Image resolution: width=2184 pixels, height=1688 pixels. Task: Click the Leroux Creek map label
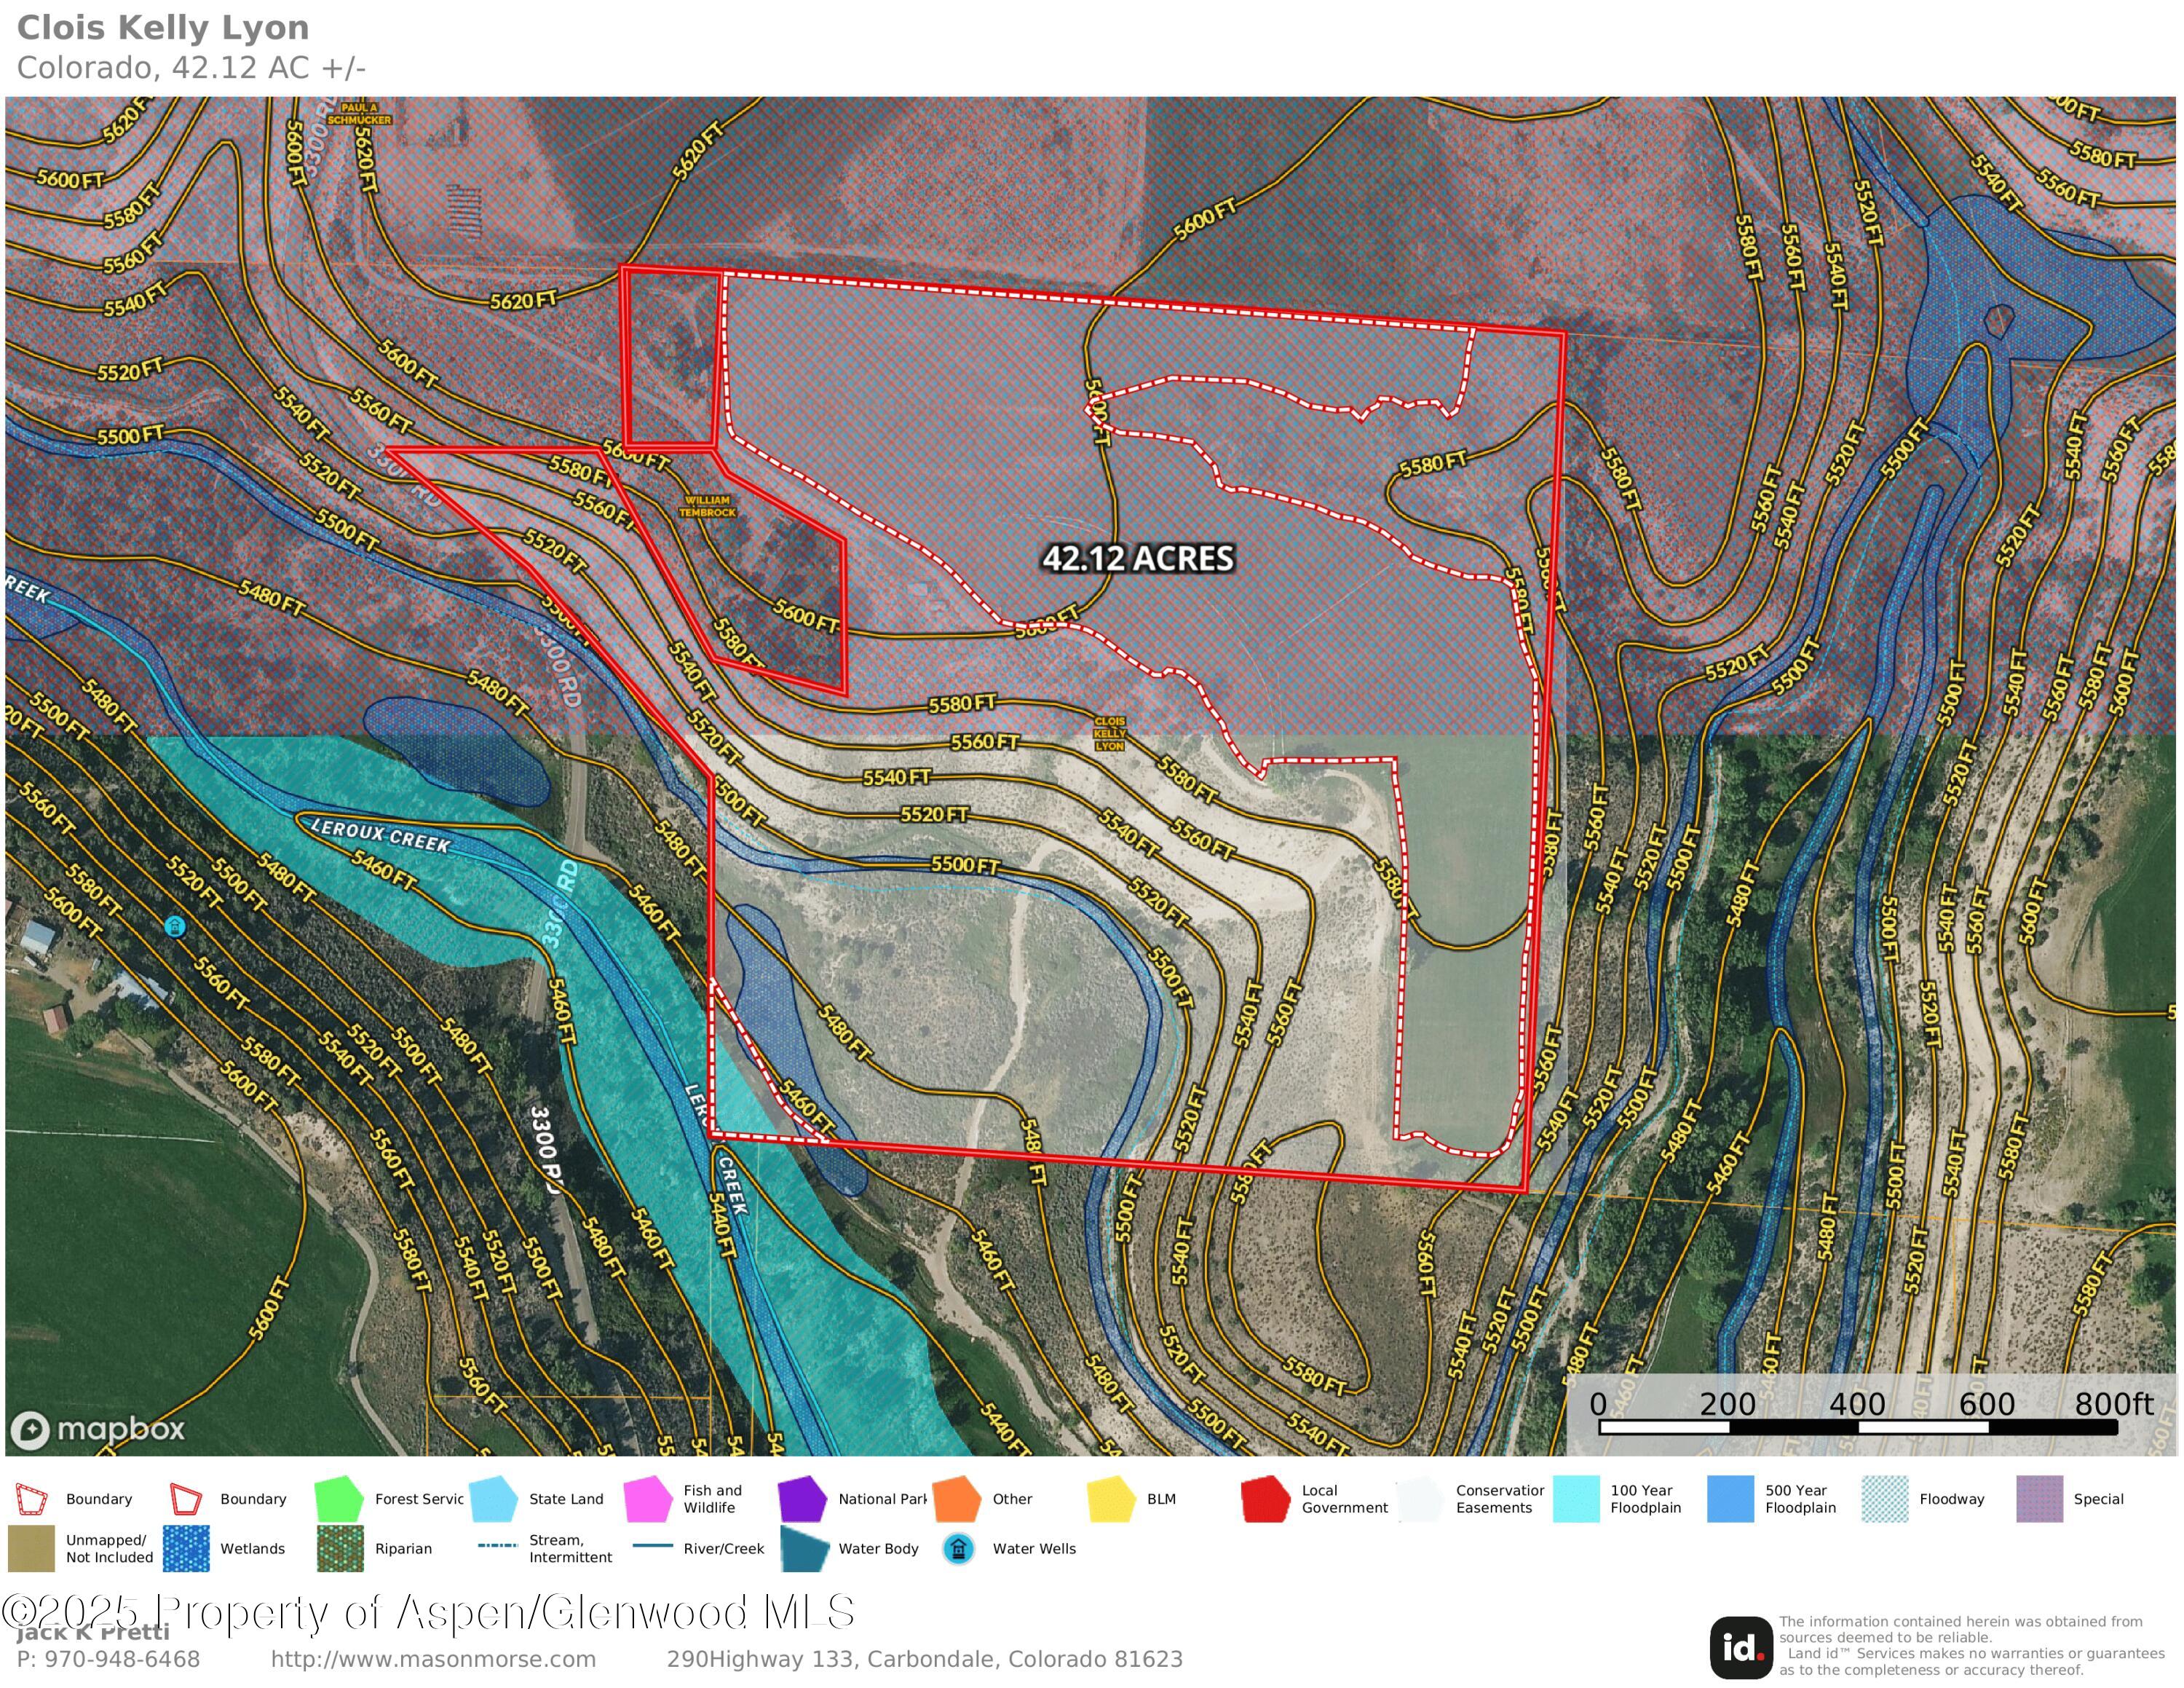coord(381,835)
